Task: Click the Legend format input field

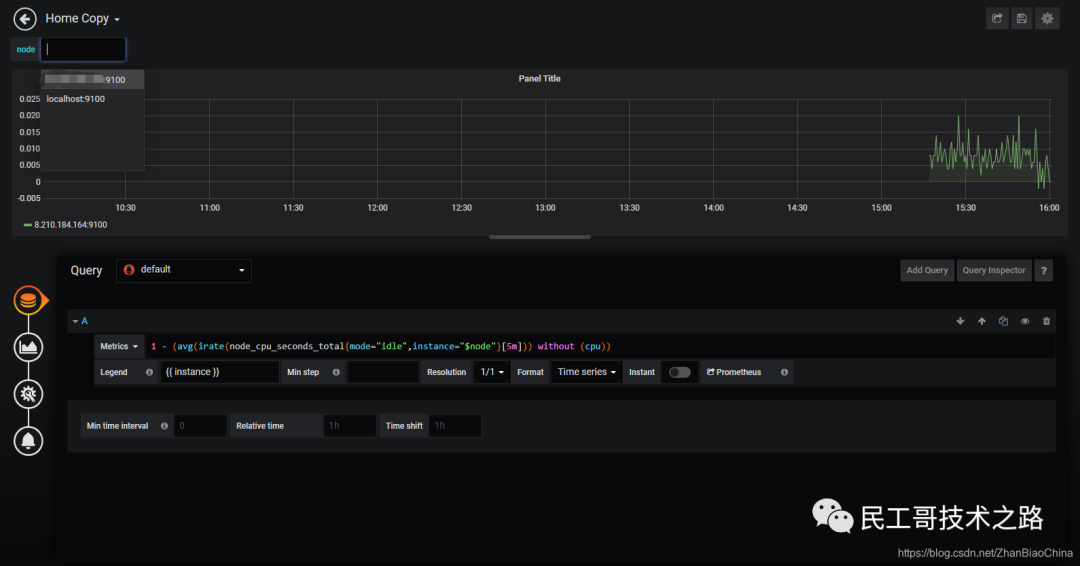Action: [219, 372]
